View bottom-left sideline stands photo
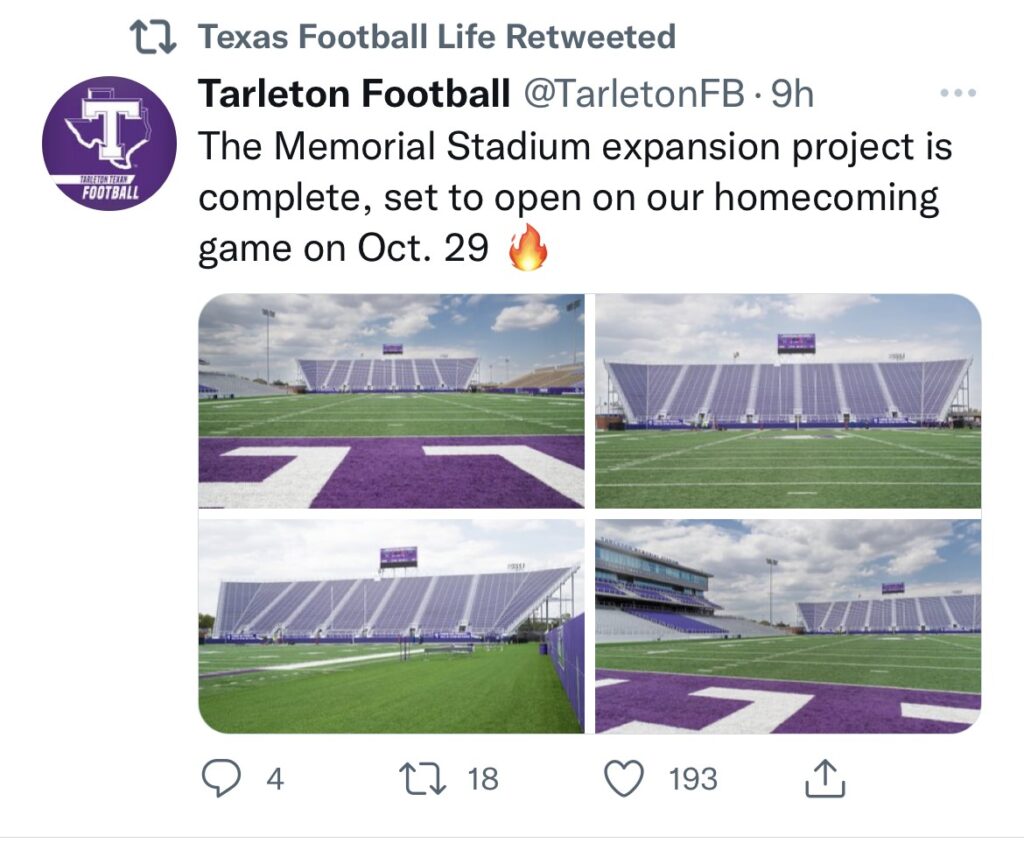This screenshot has width=1024, height=850. click(391, 626)
